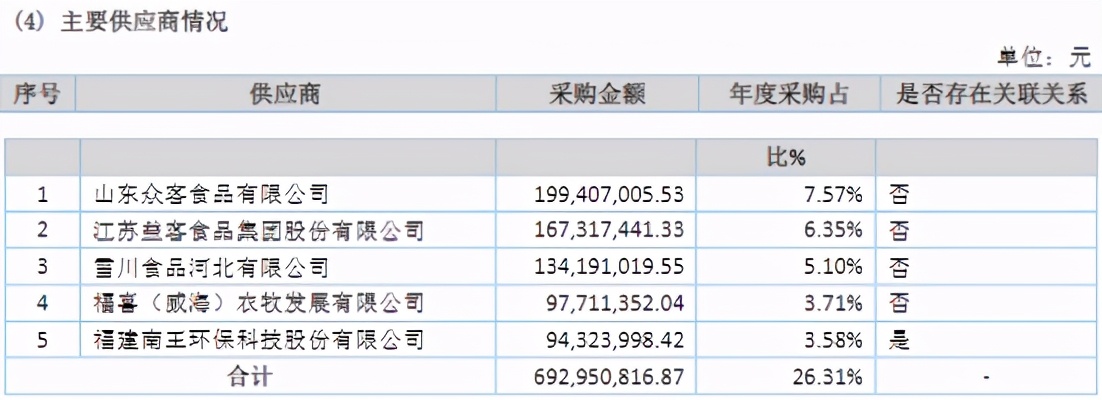Click row number 5 in 序号 column
The height and width of the screenshot is (400, 1102).
tap(42, 340)
